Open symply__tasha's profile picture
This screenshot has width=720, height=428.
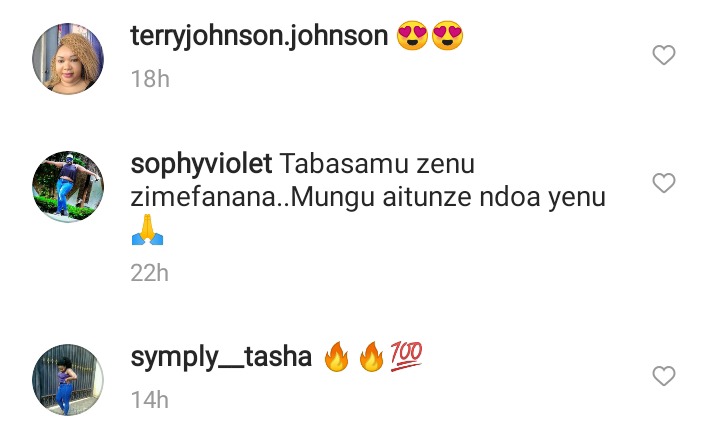(68, 380)
